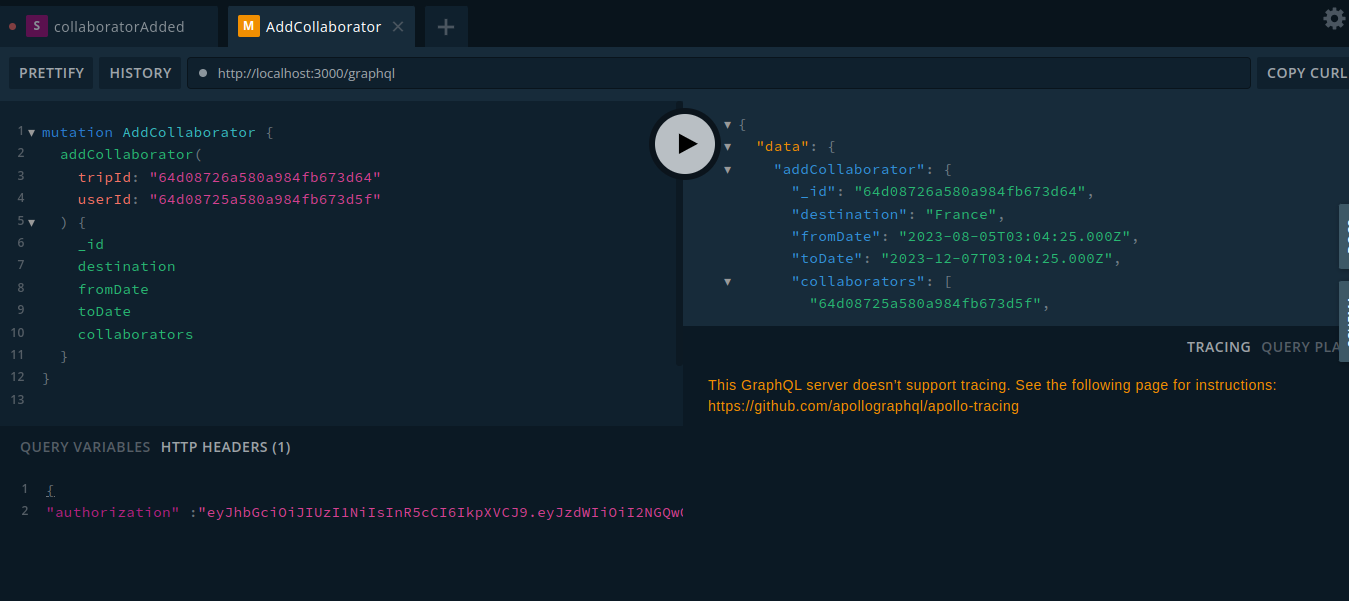
Task: Run the AddCollaborator mutation with play button
Action: point(684,143)
